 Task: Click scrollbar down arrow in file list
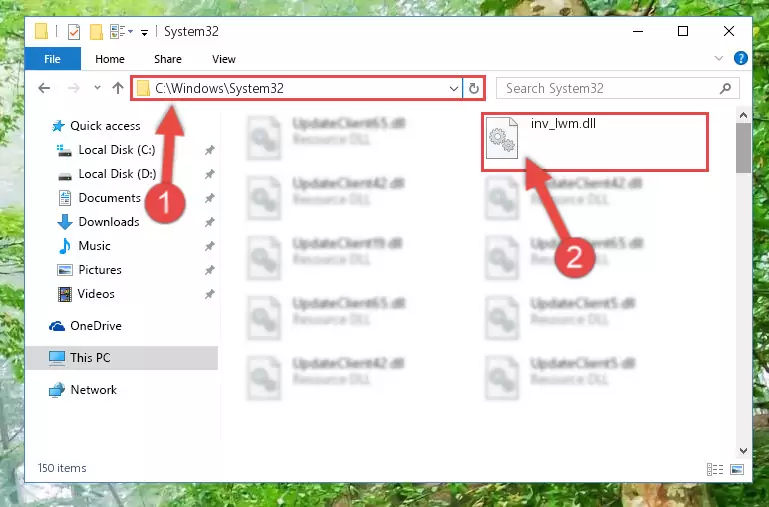pyautogui.click(x=743, y=451)
